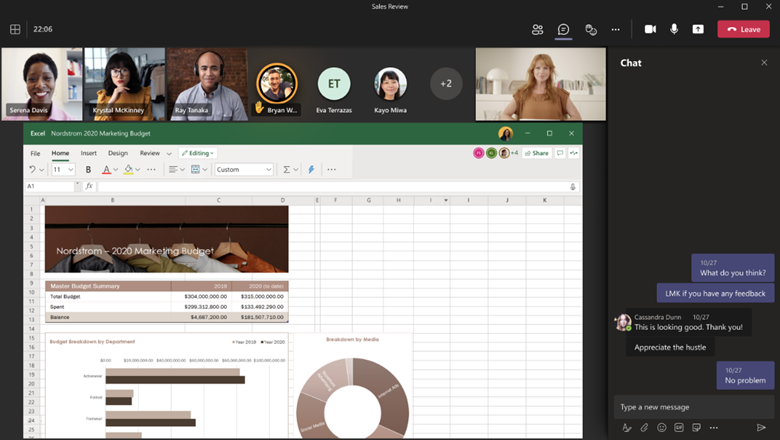Open the merge cells dropdown arrow
780x440 pixels.
coord(204,170)
